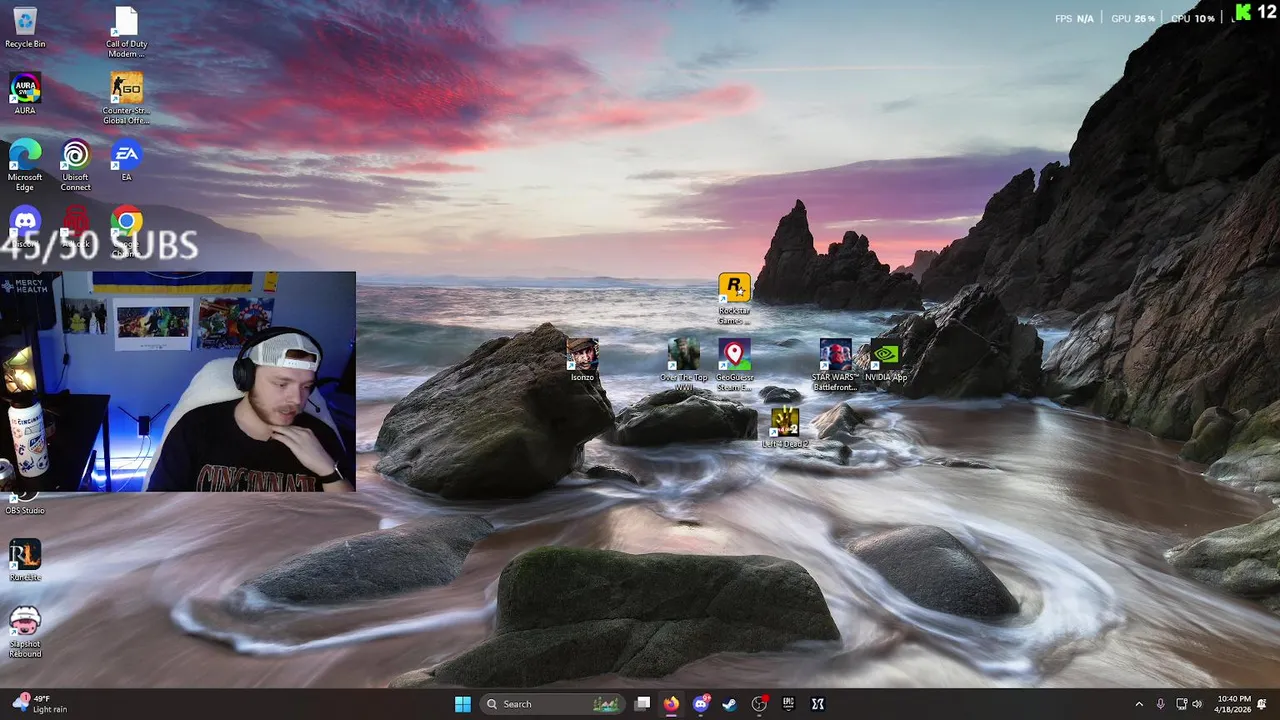This screenshot has width=1280, height=720.
Task: Switch to Firefox in the taskbar
Action: (671, 704)
